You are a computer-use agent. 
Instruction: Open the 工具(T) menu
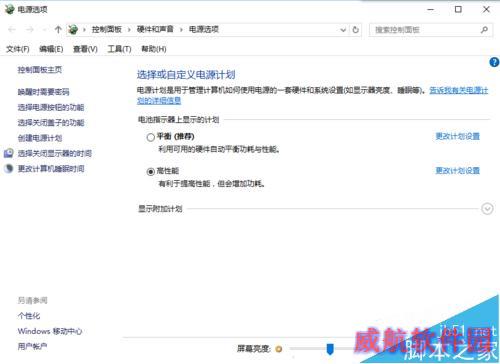coord(119,49)
